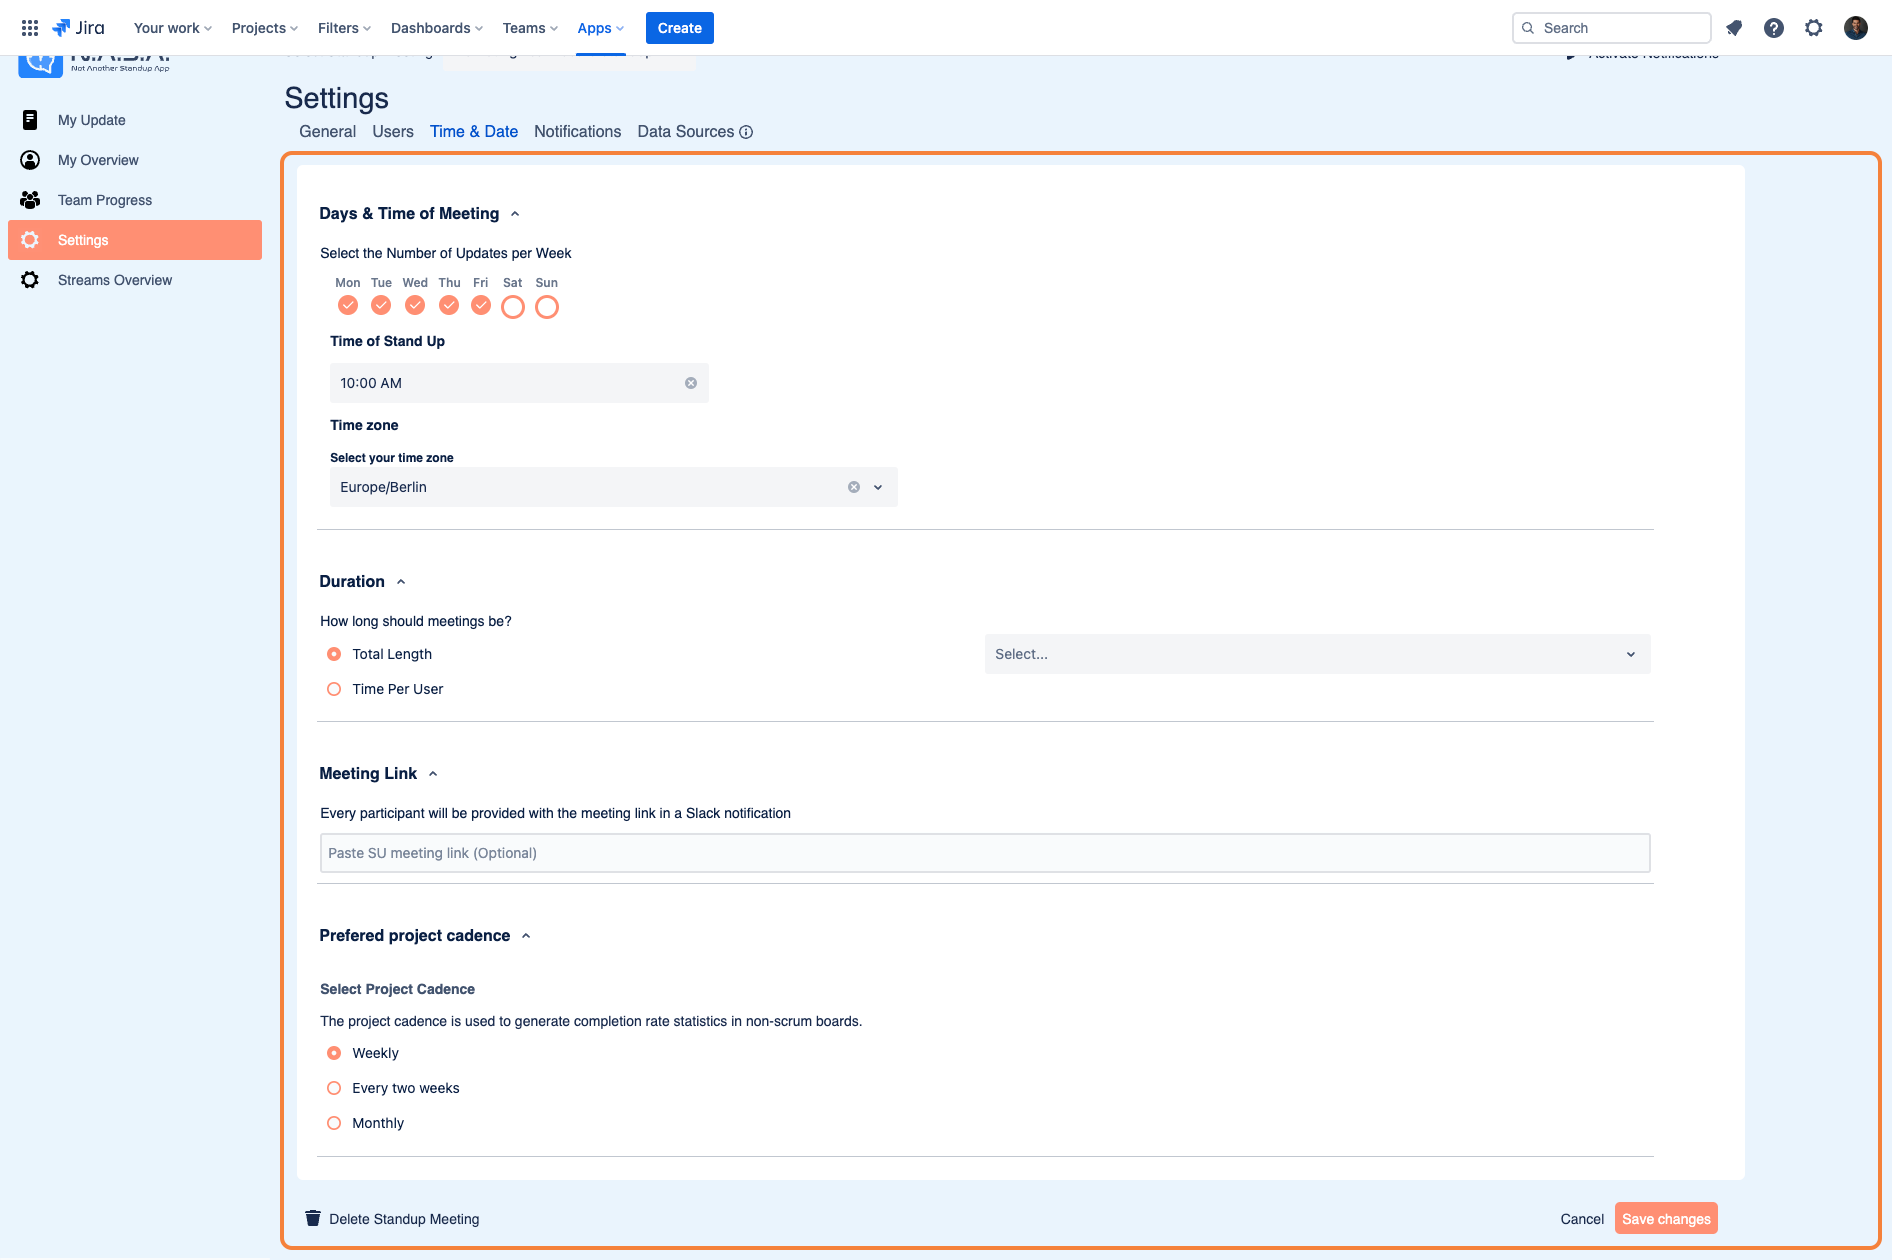Open the help question mark icon
1892x1260 pixels.
(x=1774, y=28)
